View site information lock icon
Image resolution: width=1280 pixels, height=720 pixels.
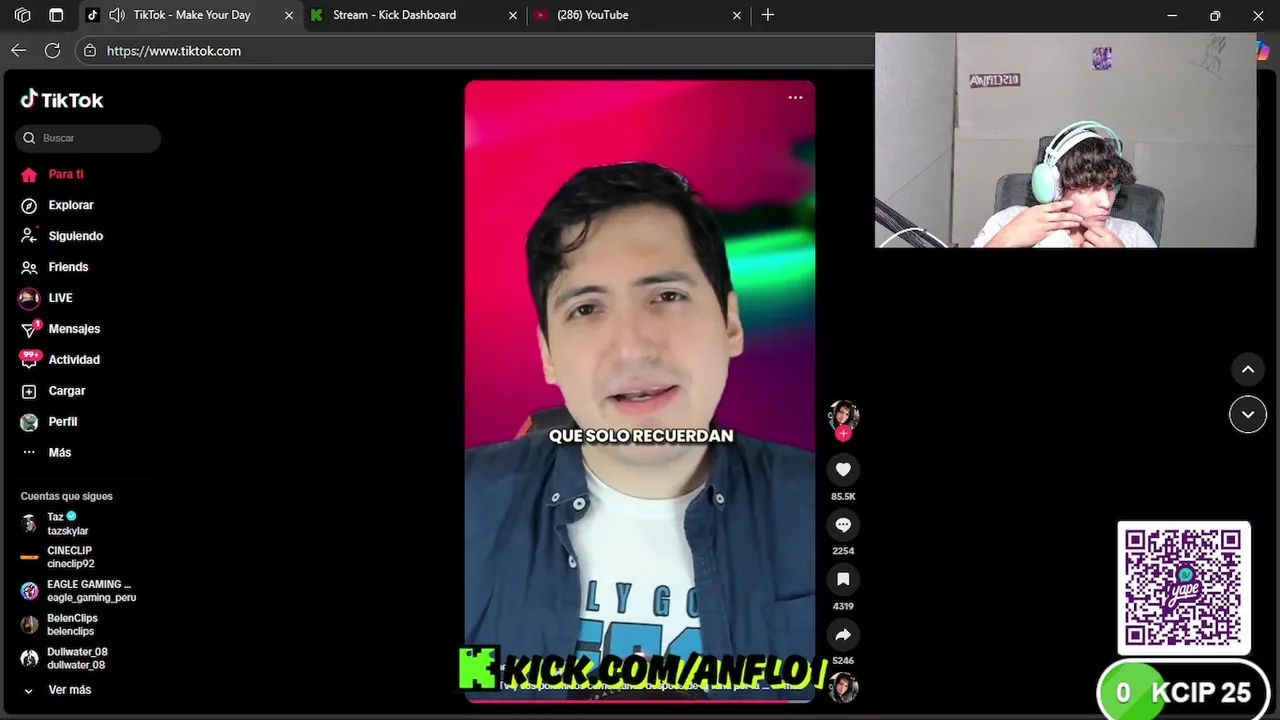coord(90,50)
